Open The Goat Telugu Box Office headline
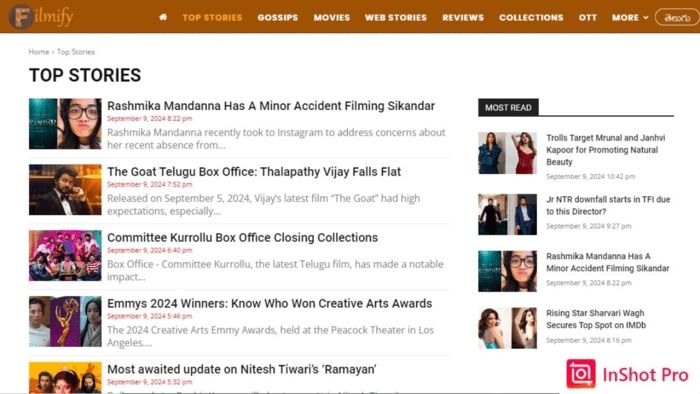Viewport: 700px width, 394px height. [254, 172]
